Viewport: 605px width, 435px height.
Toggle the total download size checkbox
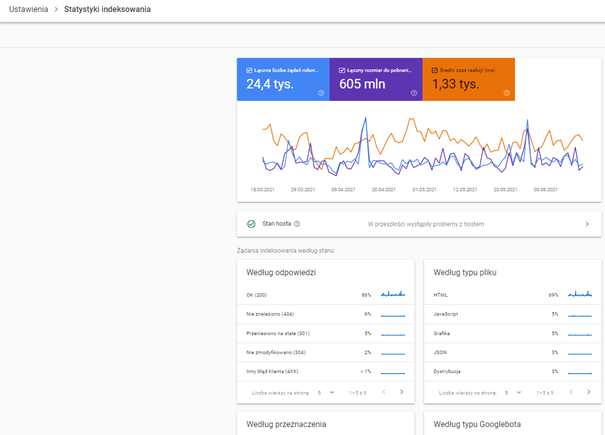tap(342, 70)
